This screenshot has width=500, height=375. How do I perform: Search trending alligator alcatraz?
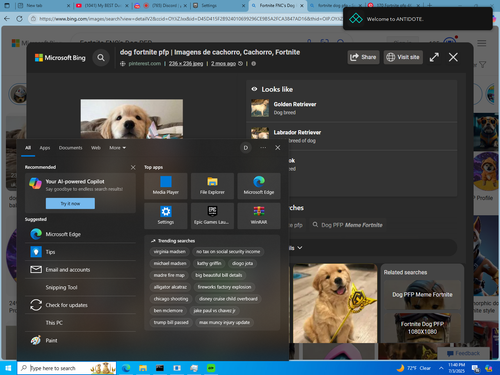tap(170, 287)
